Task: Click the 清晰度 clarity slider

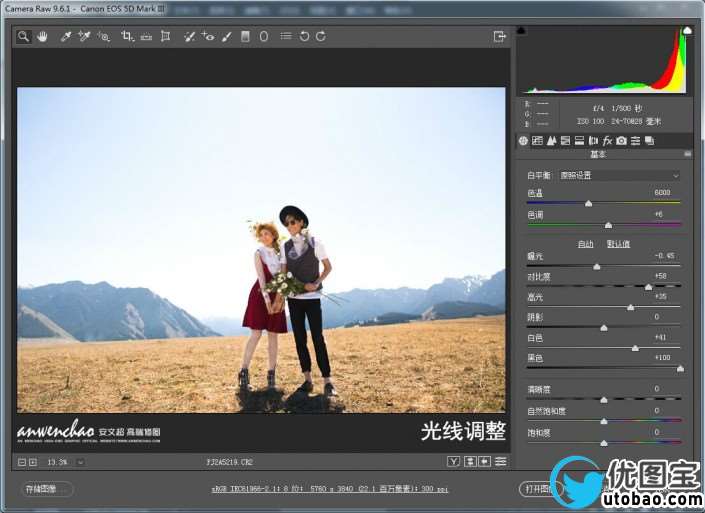Action: (604, 399)
